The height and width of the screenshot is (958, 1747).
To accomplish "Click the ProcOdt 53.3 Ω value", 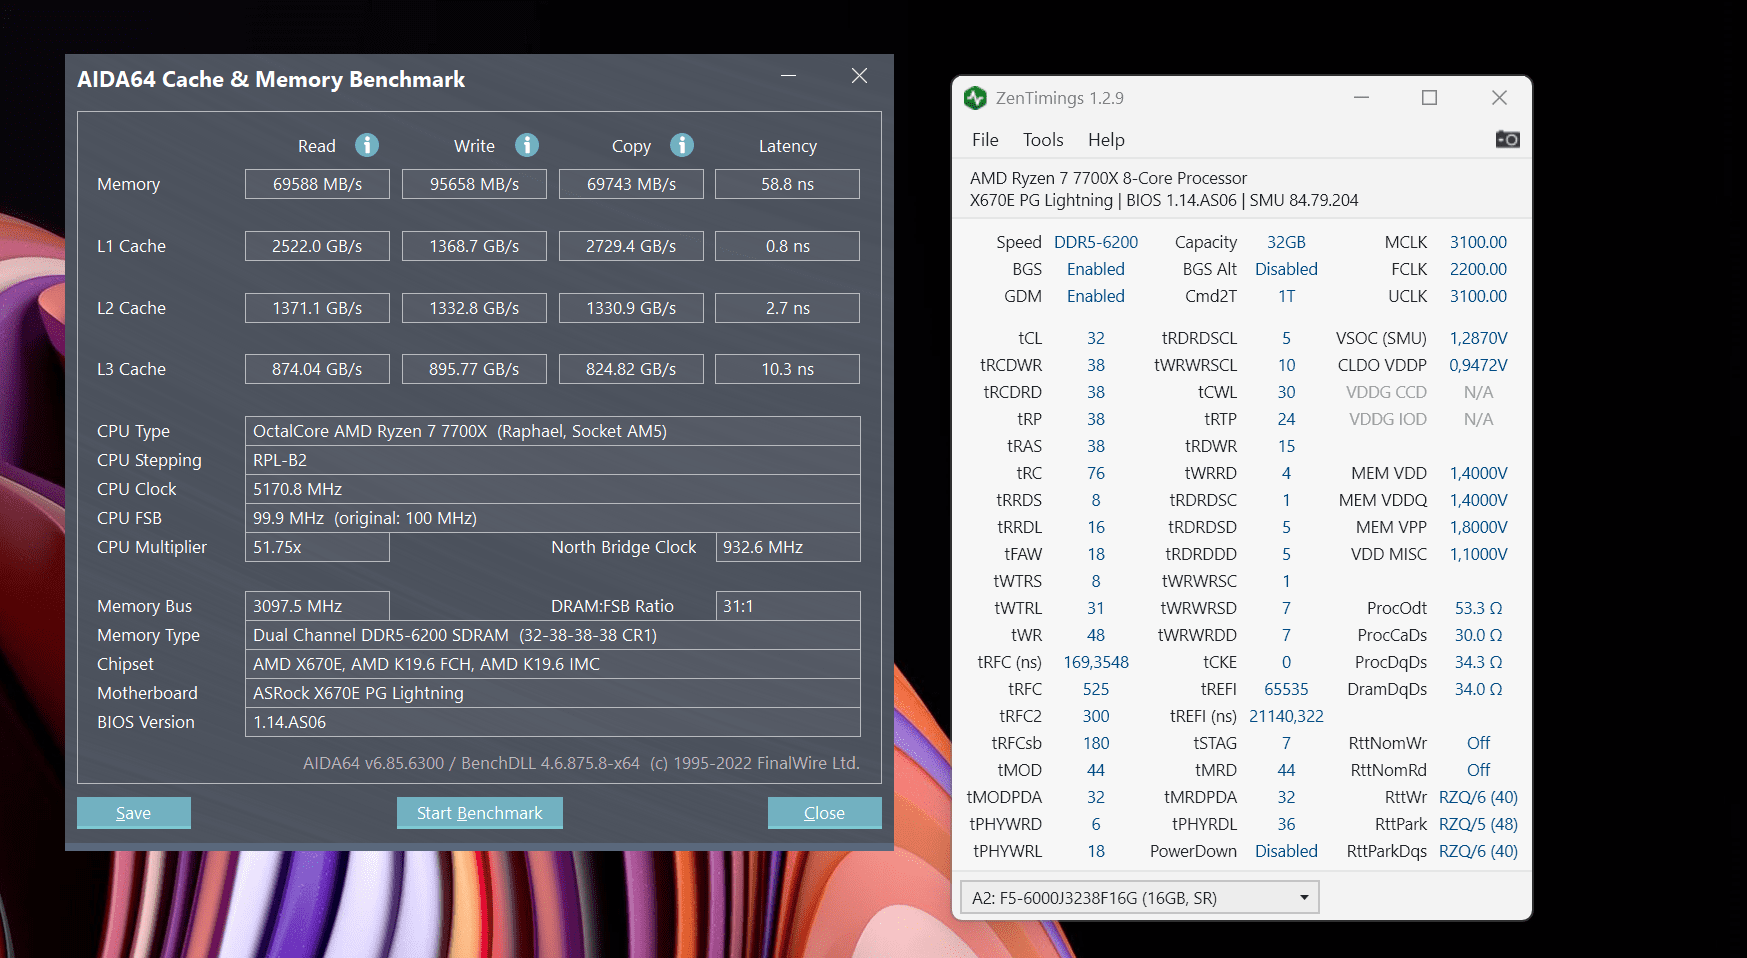I will [1478, 608].
